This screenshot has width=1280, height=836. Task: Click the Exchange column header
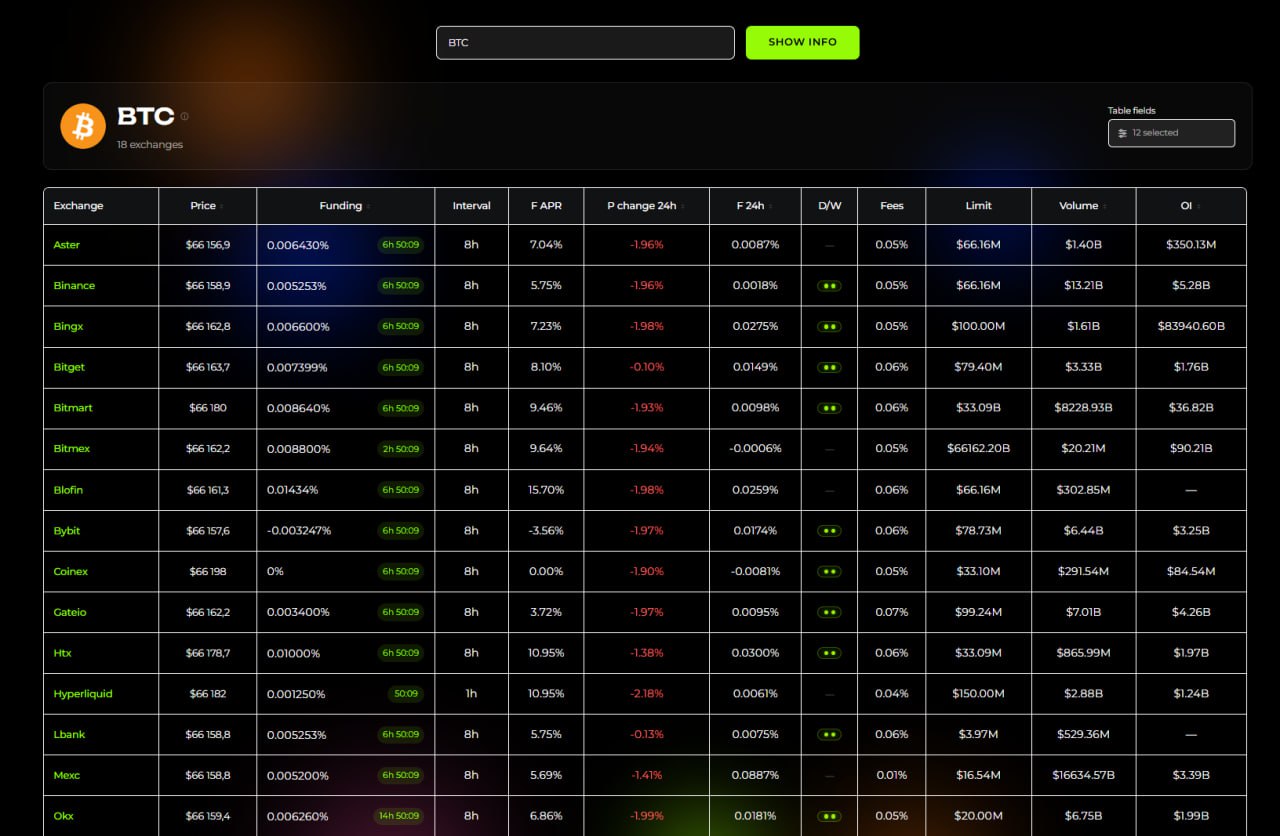coord(78,205)
